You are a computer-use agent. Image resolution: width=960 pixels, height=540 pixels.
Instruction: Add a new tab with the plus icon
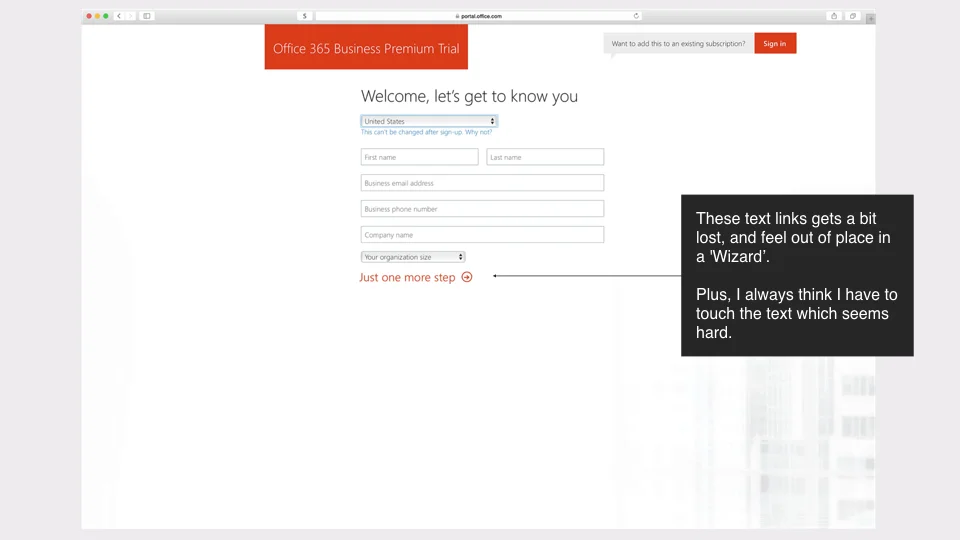[870, 18]
